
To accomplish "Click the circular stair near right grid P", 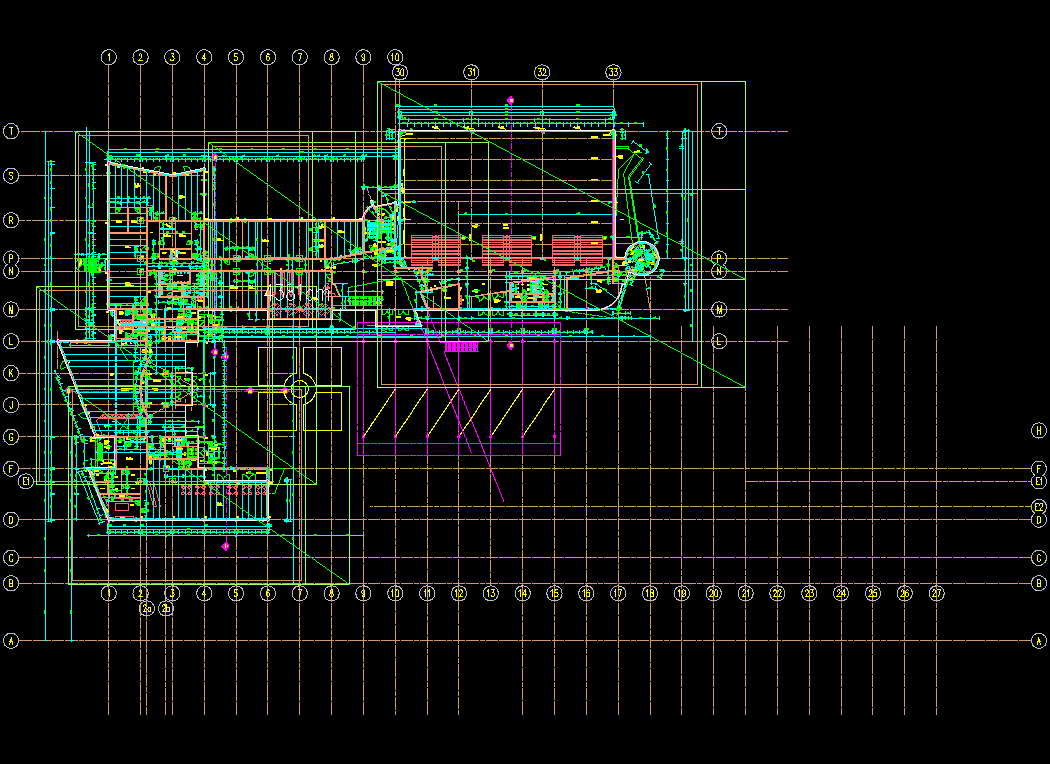I will (640, 257).
